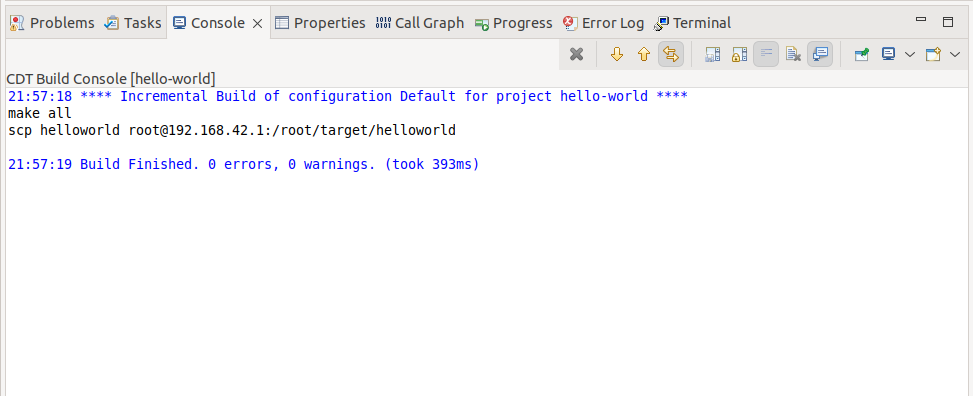The height and width of the screenshot is (396, 973).
Task: Toggle bring console to top on output
Action: pos(820,55)
